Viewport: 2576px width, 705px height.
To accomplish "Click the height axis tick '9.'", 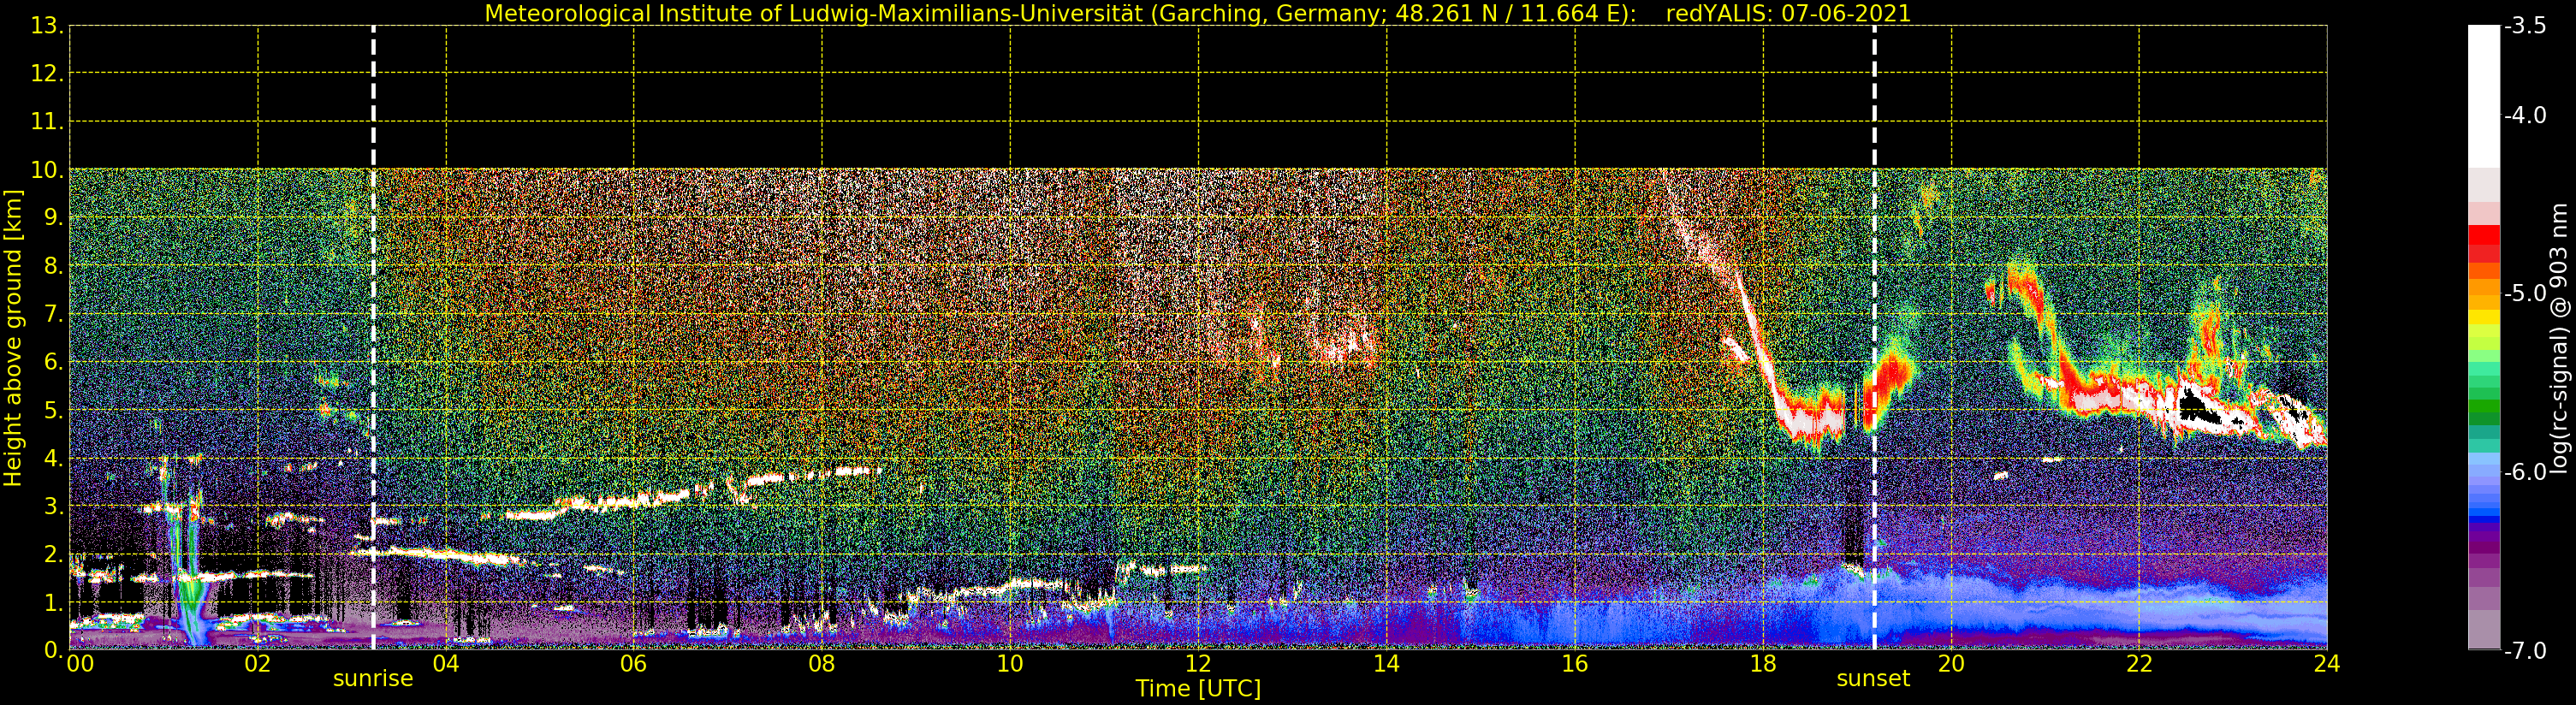I will click(52, 218).
